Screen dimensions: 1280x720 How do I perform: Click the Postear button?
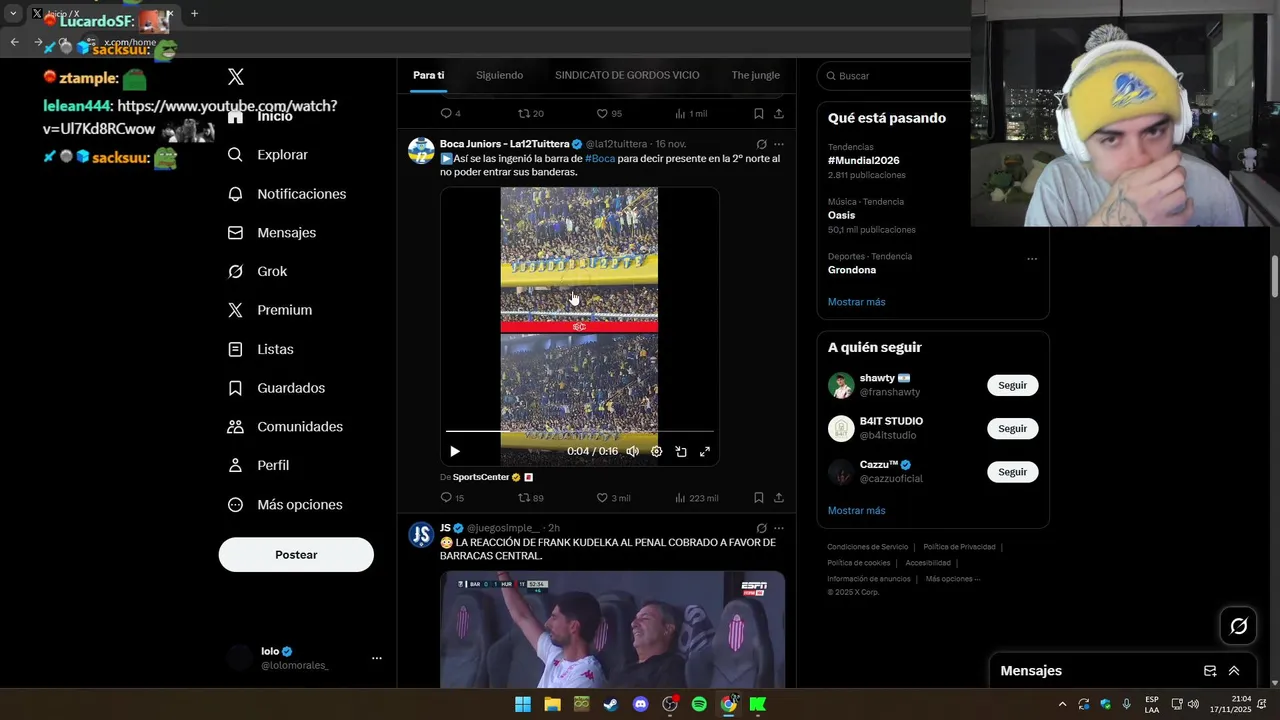pyautogui.click(x=296, y=555)
